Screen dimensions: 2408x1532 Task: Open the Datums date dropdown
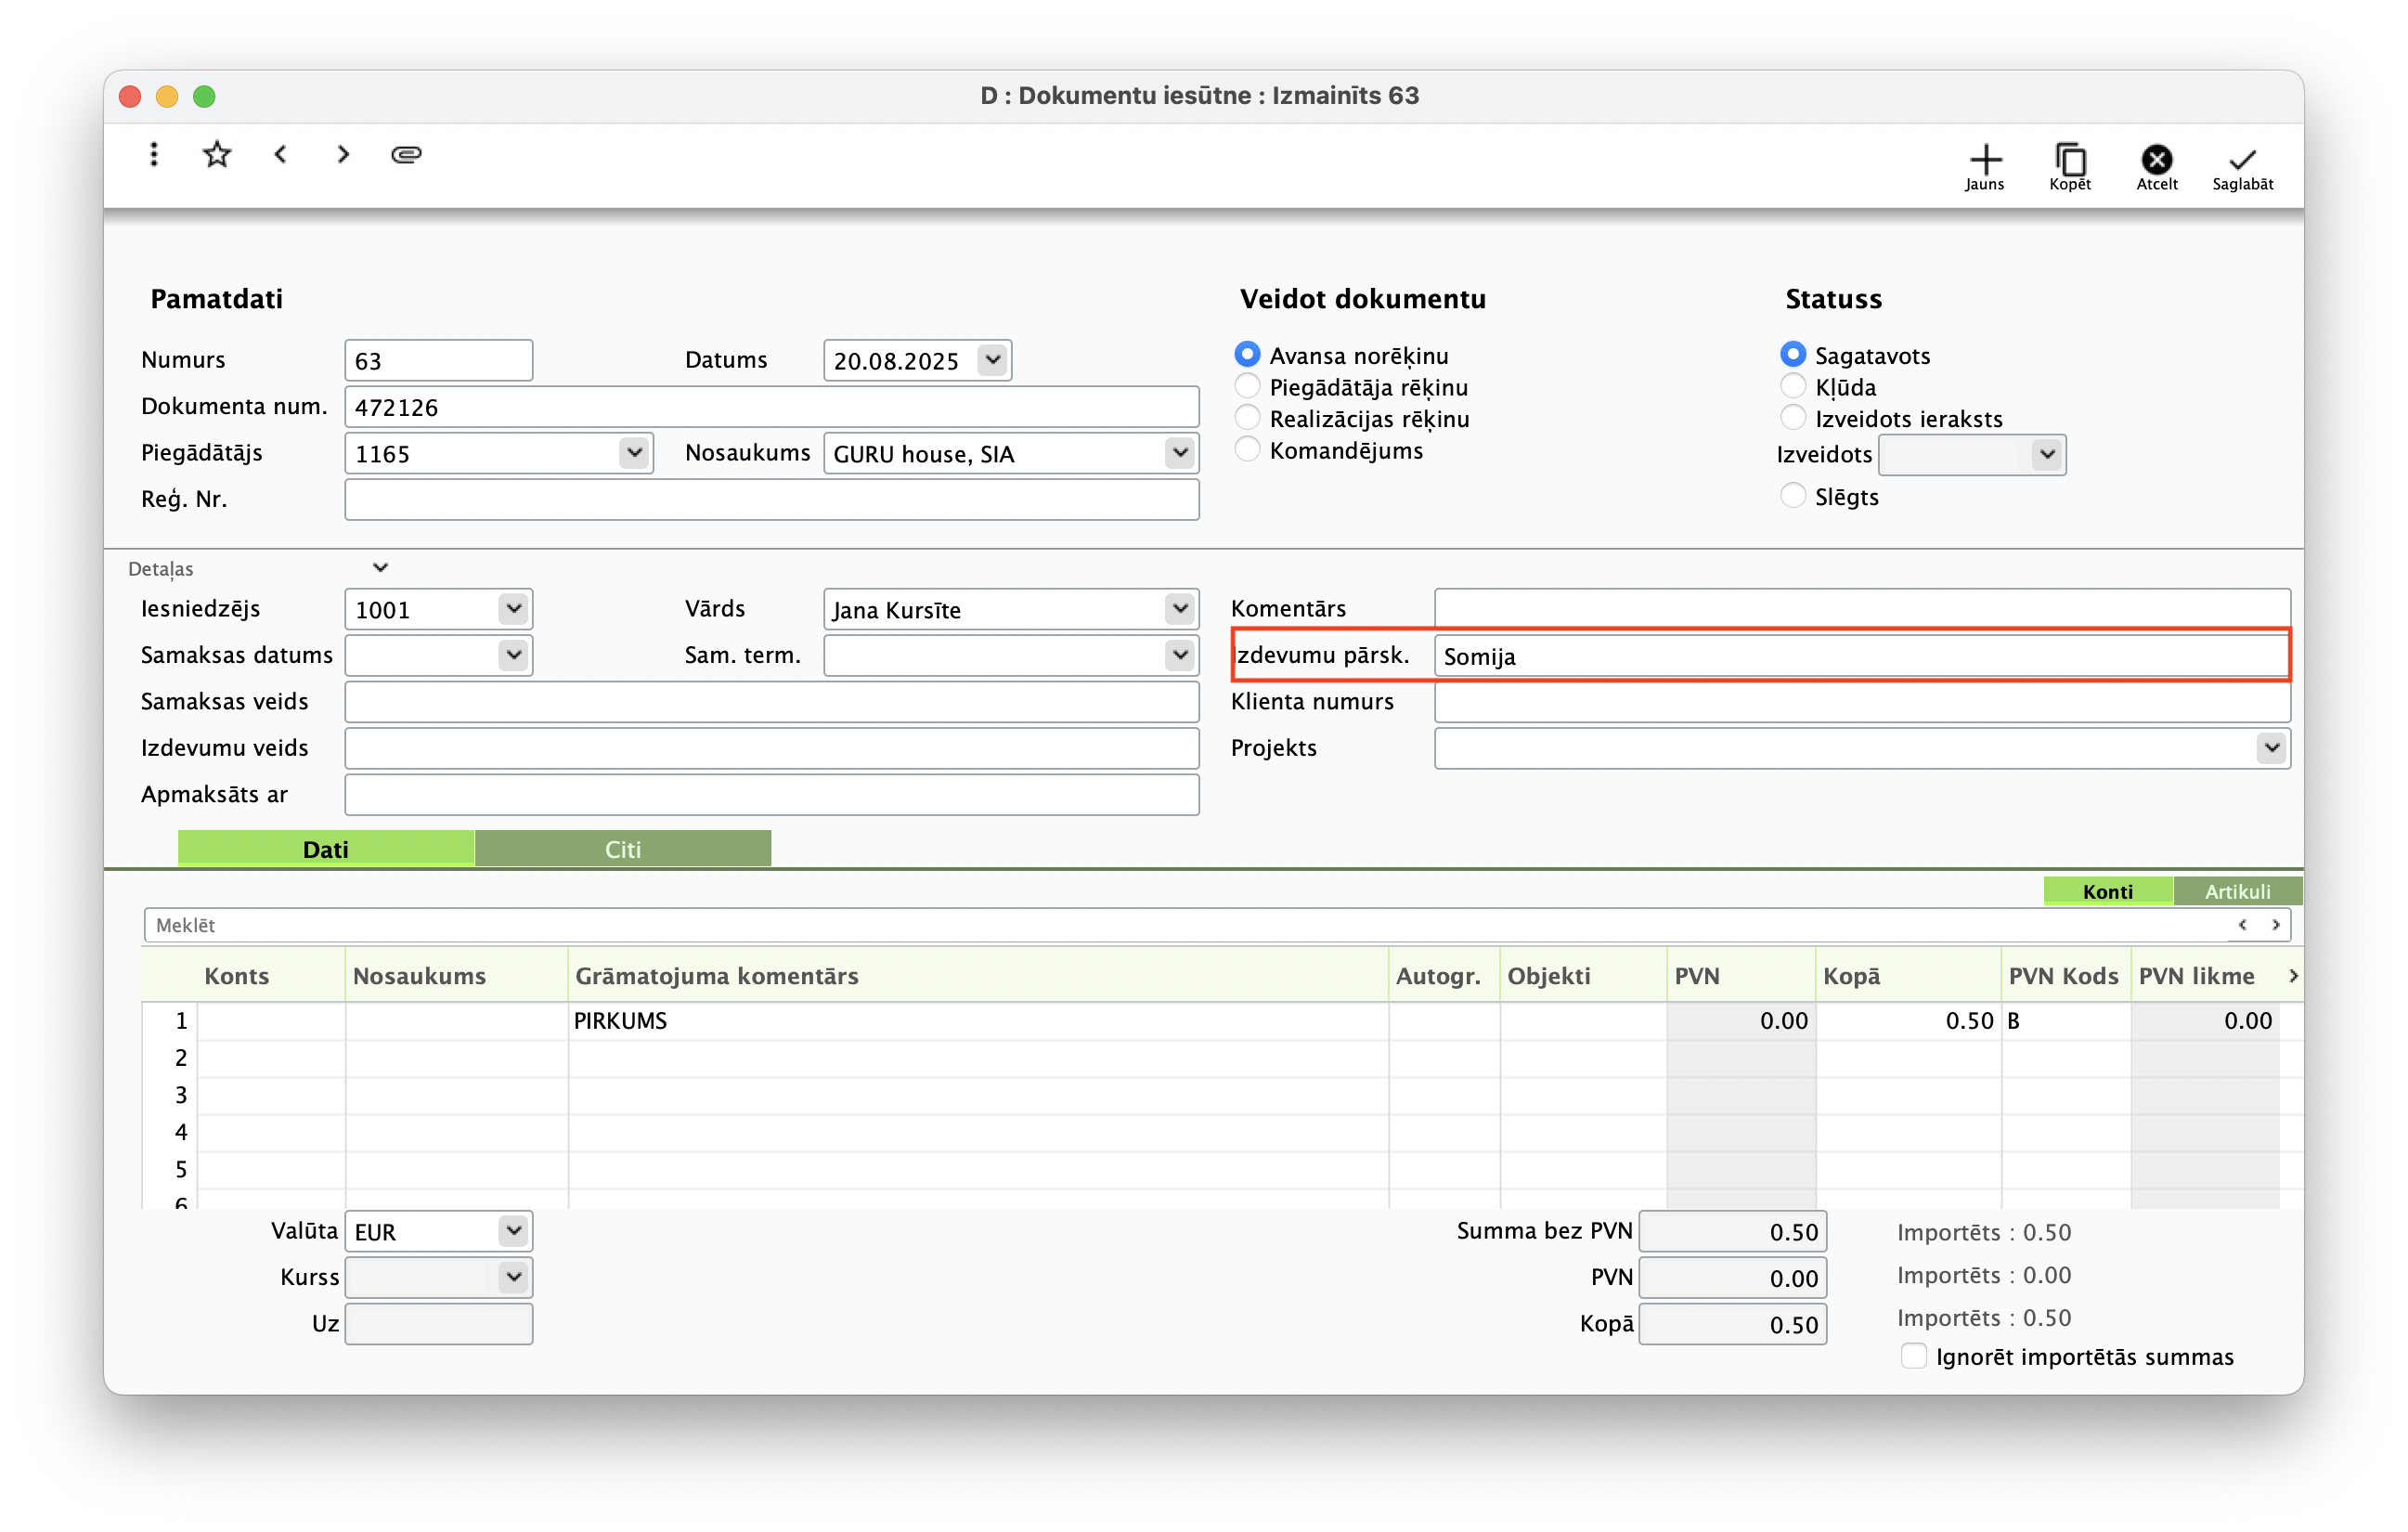pyautogui.click(x=992, y=360)
